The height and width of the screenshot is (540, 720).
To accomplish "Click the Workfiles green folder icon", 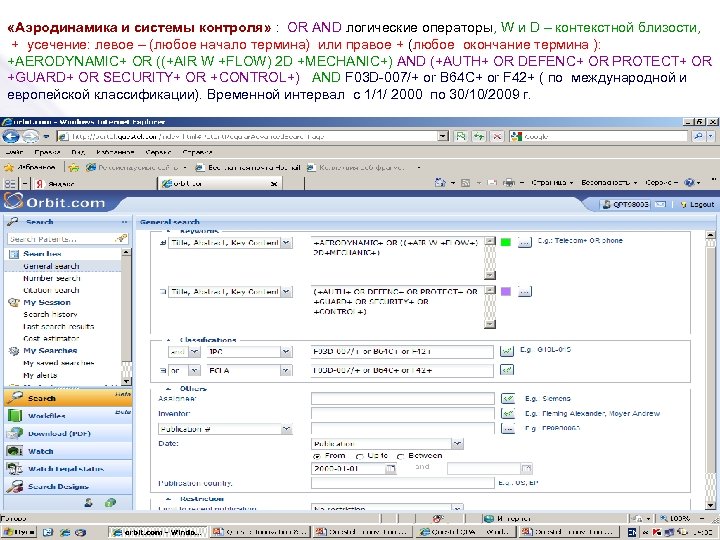I will point(15,416).
